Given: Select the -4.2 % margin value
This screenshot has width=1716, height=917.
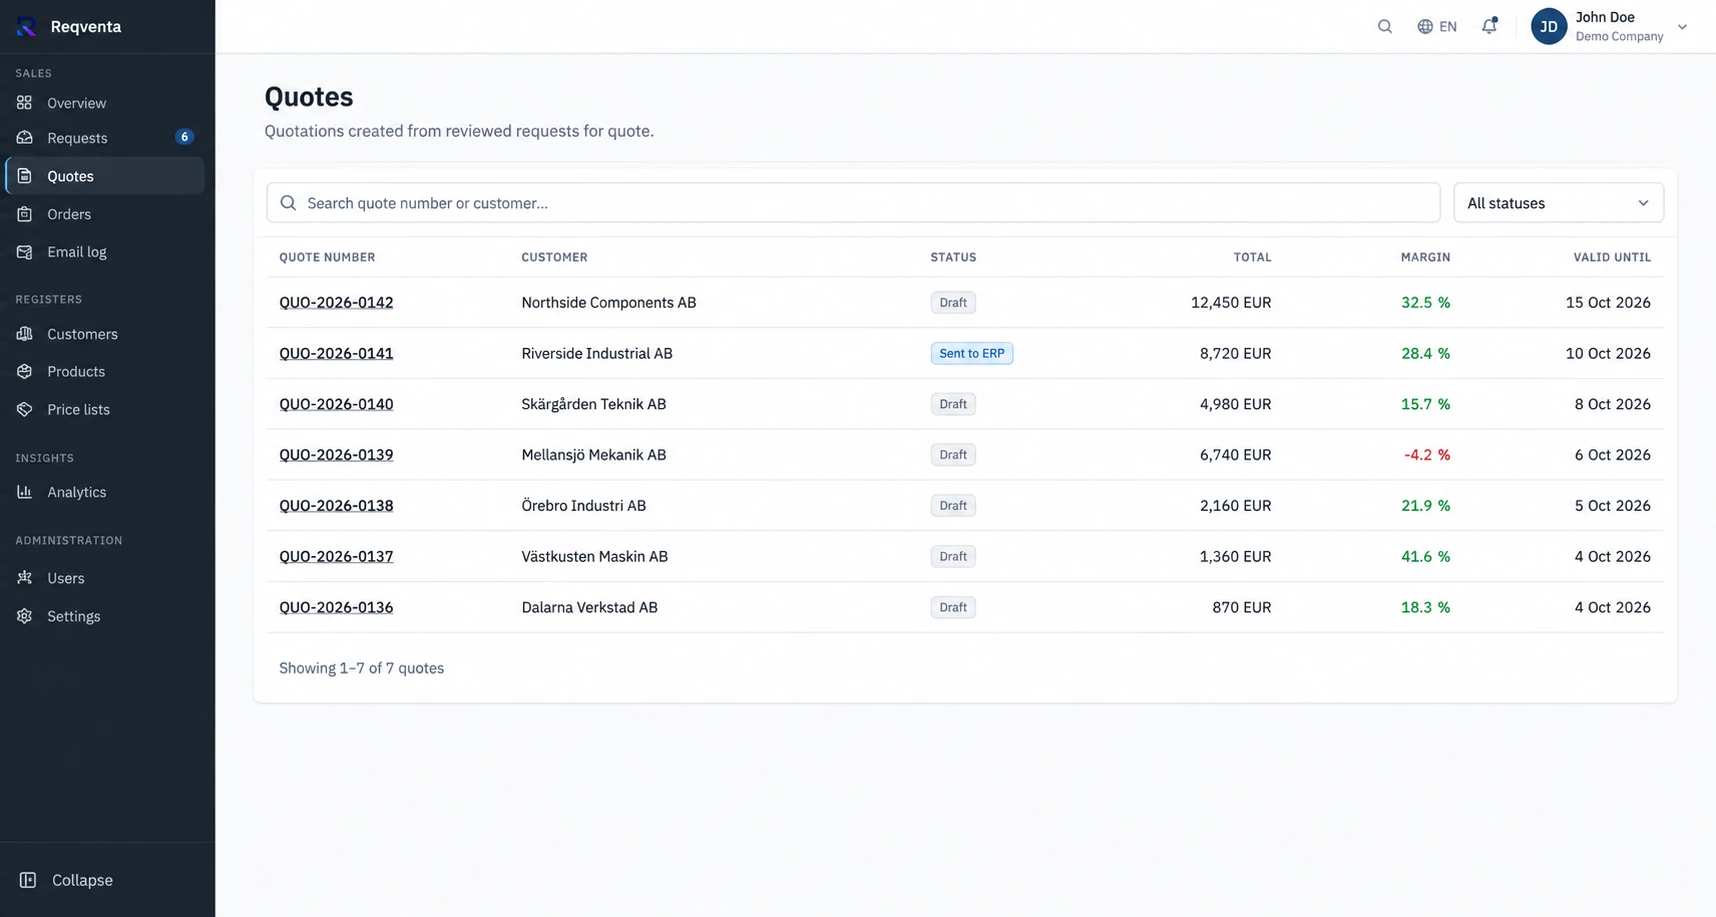Looking at the screenshot, I should pos(1427,455).
